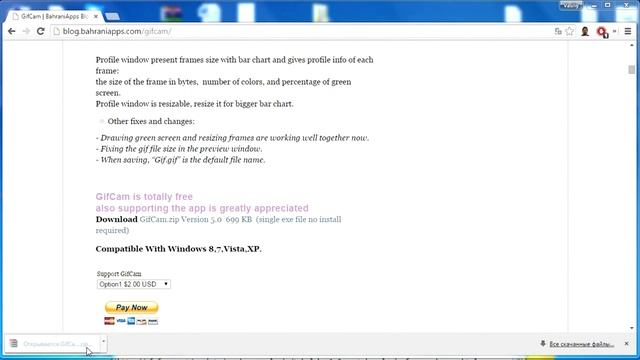Click "Other fixes and changes:" text
Screen dimensions: 640x360
(x=151, y=122)
